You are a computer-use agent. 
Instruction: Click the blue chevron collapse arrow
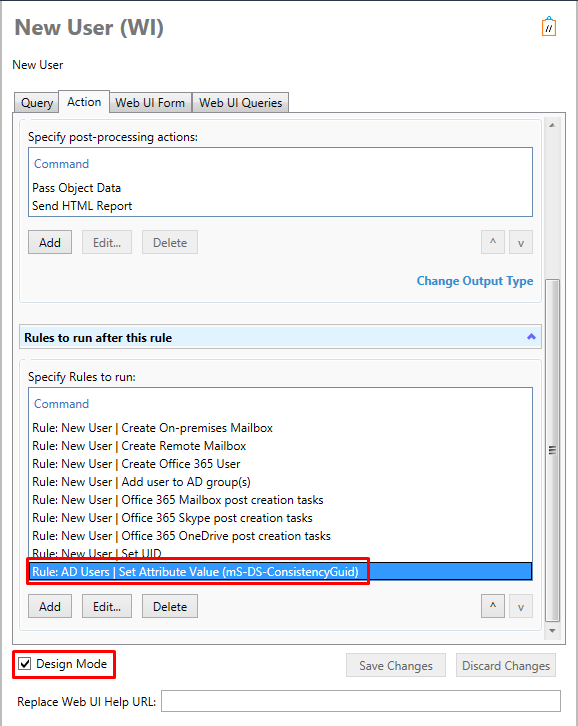pyautogui.click(x=531, y=337)
